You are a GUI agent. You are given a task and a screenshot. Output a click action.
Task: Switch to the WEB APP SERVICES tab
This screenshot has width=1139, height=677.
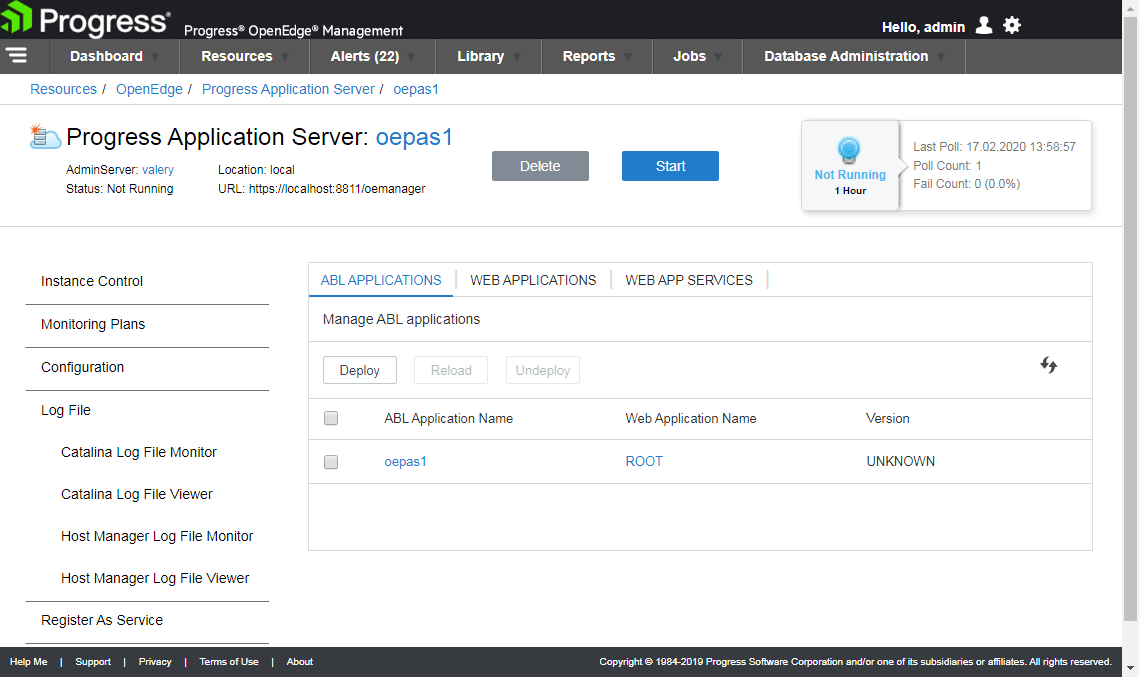(x=689, y=280)
